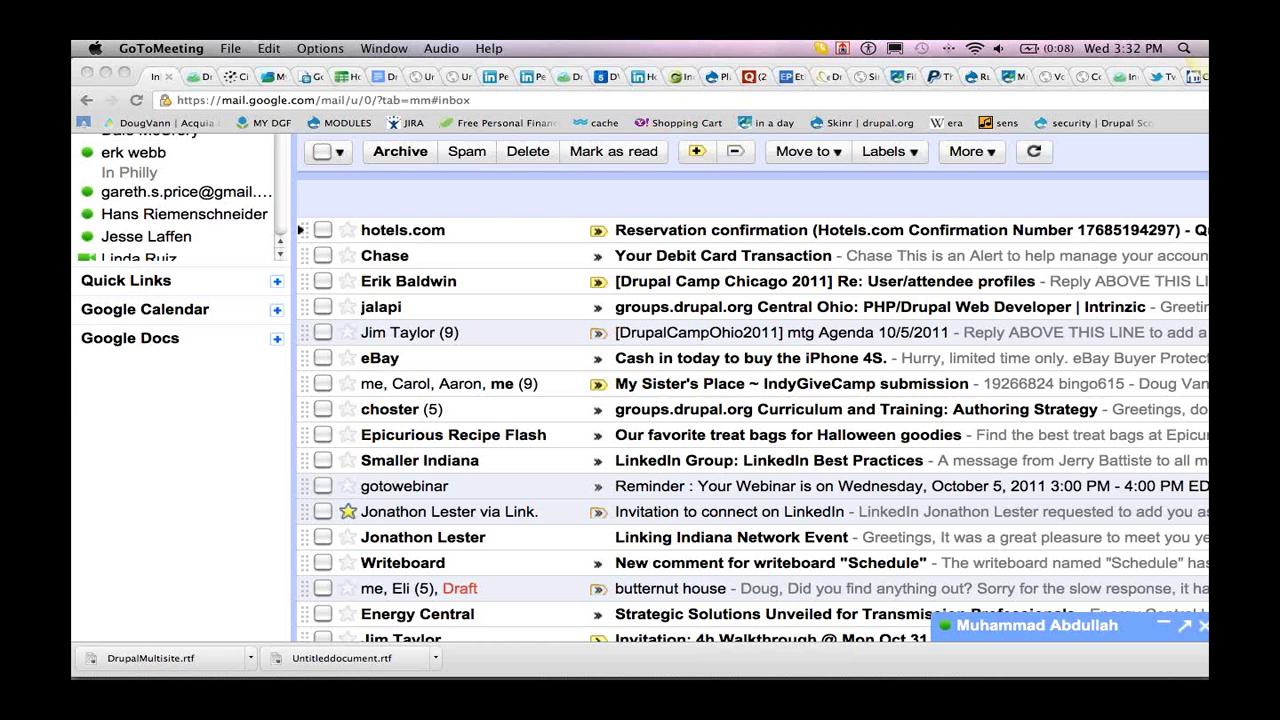Open the Move to dropdown
Viewport: 1280px width, 720px height.
click(808, 151)
